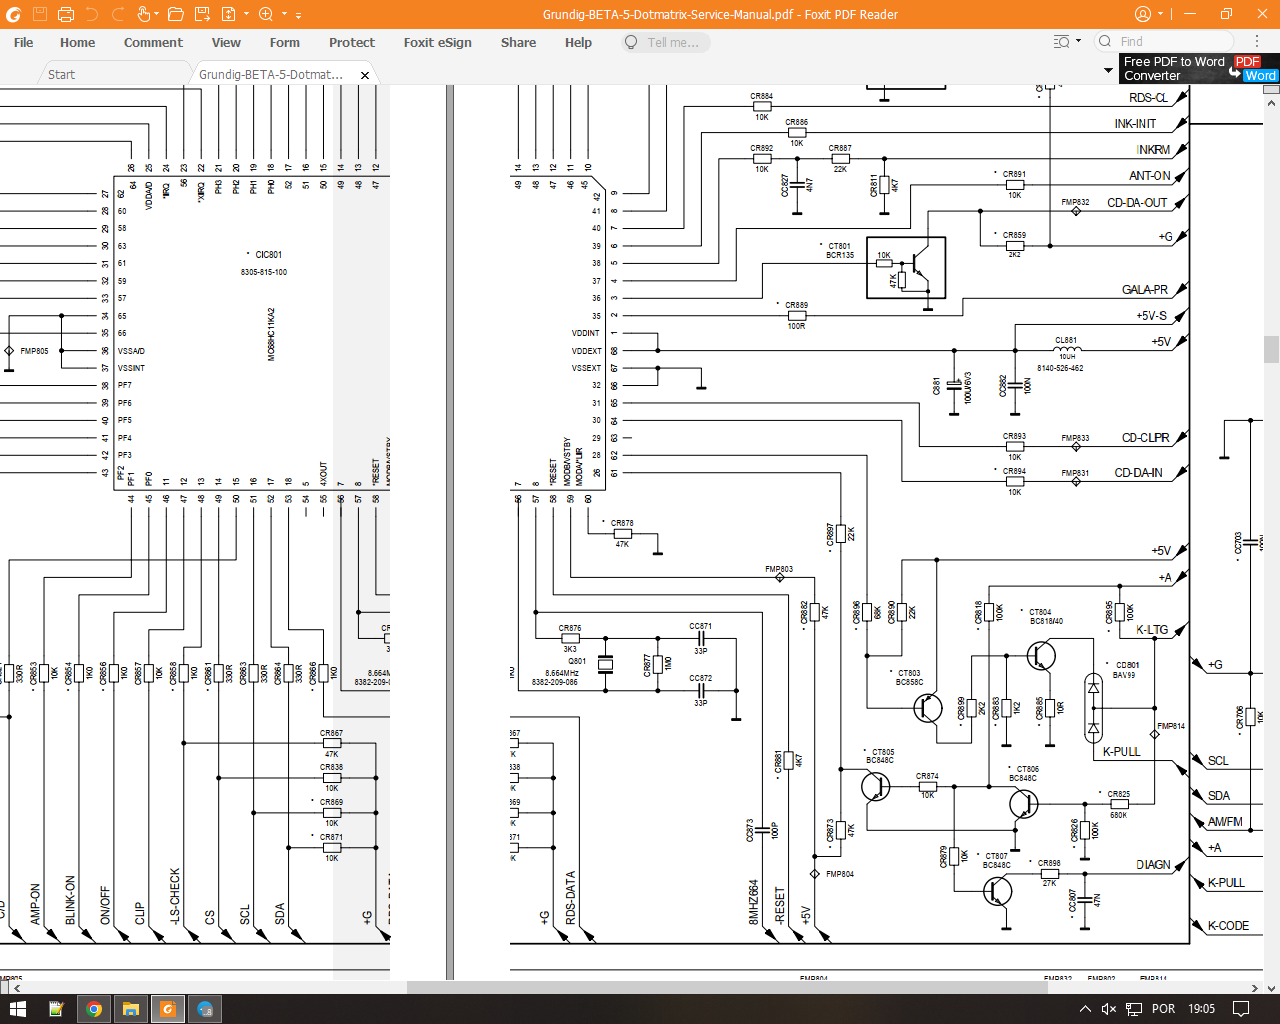Open Google Chrome from the taskbar

pyautogui.click(x=94, y=1009)
